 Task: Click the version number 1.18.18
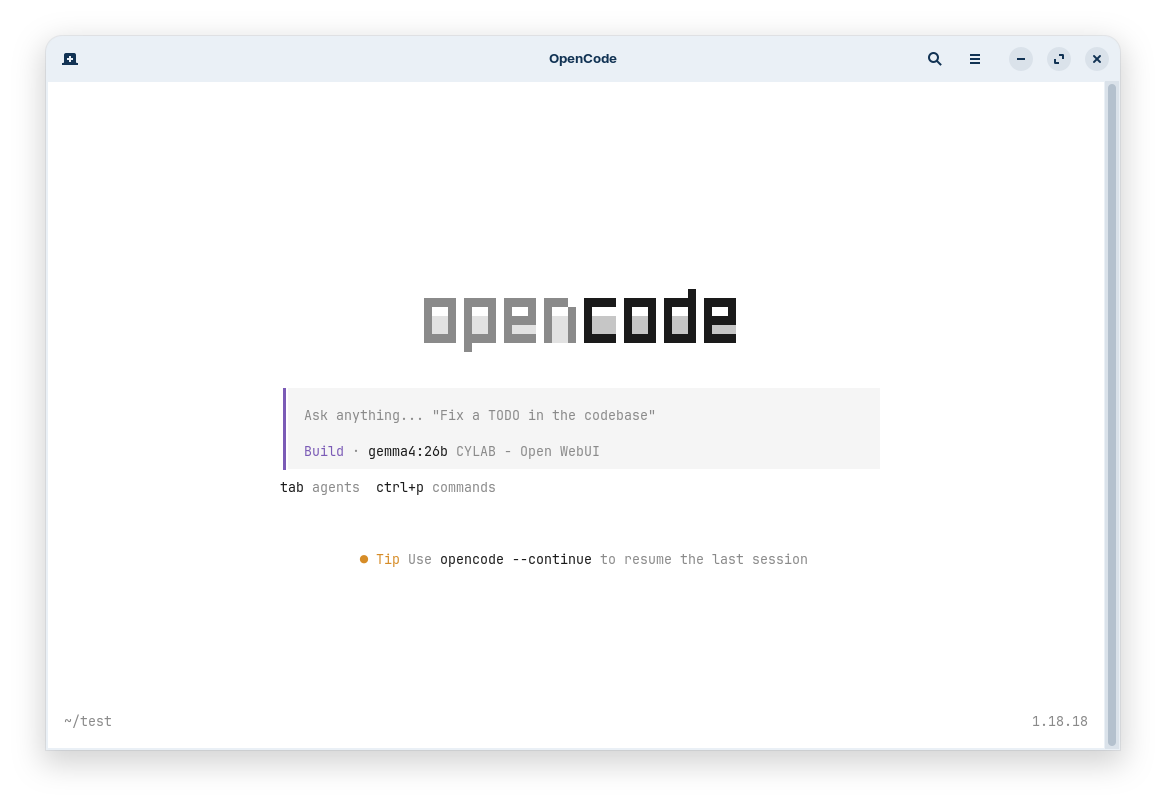click(1060, 721)
